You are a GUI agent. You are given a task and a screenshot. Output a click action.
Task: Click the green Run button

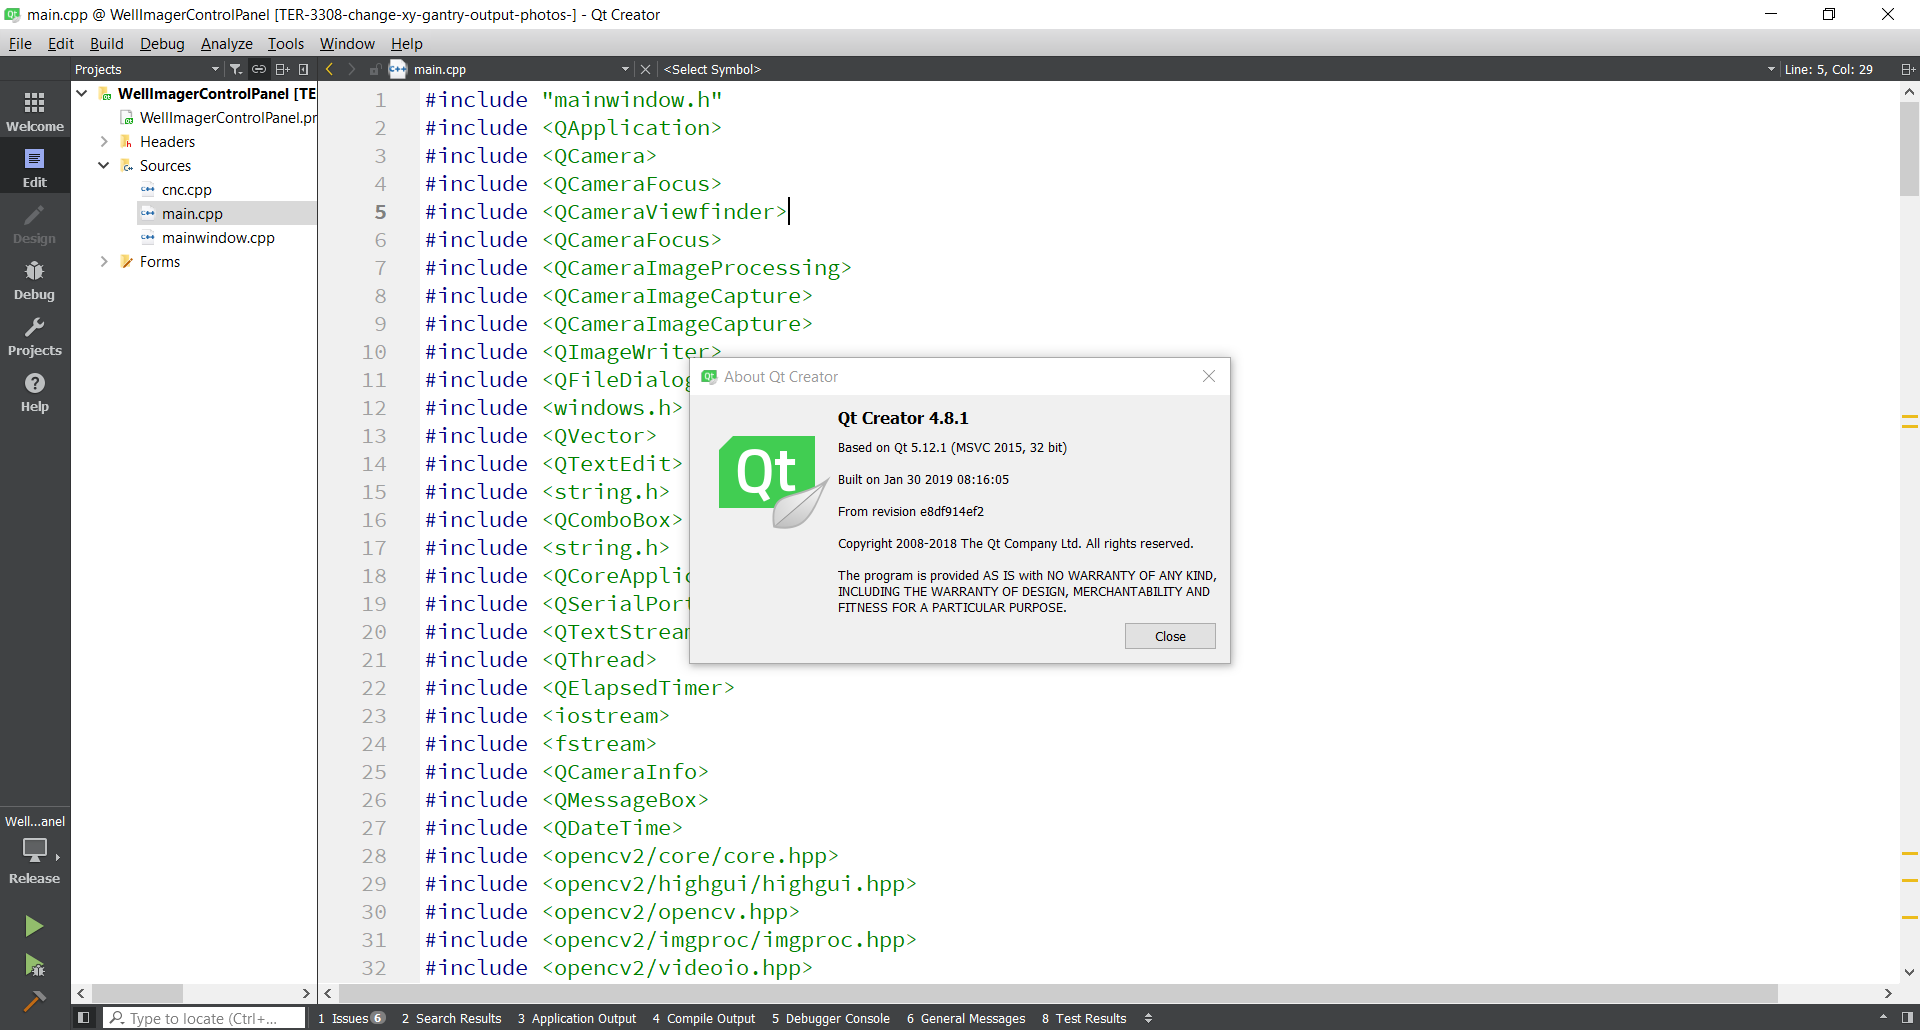(34, 926)
